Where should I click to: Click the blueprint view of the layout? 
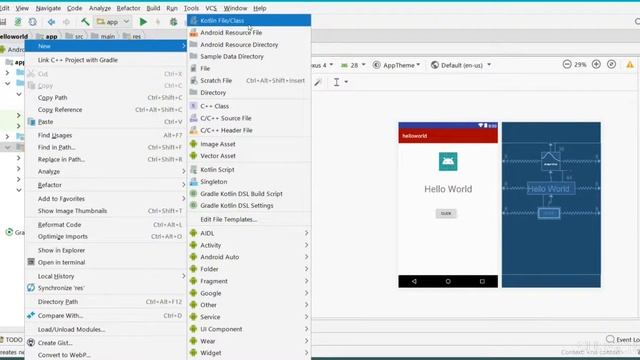pyautogui.click(x=551, y=204)
